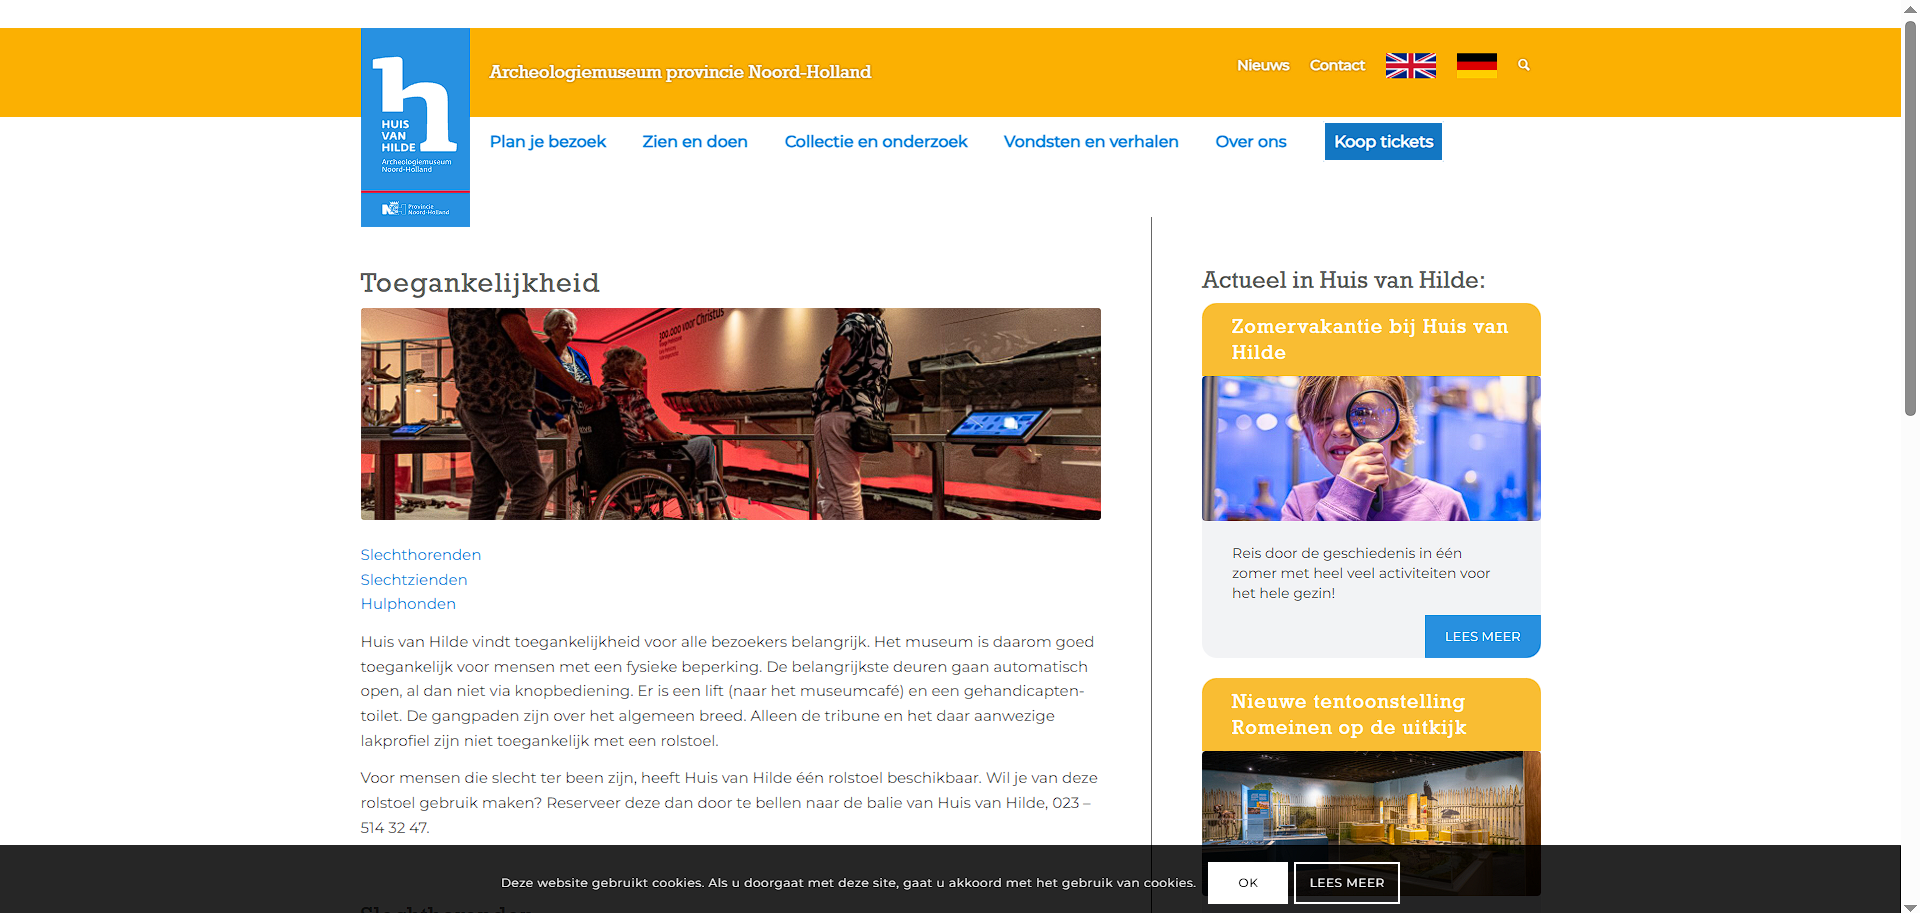
Task: Expand Vondsten en verhalen menu
Action: tap(1091, 142)
